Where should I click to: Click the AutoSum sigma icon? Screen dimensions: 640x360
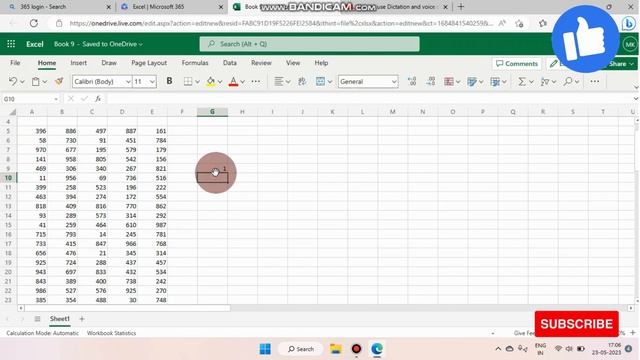click(522, 82)
